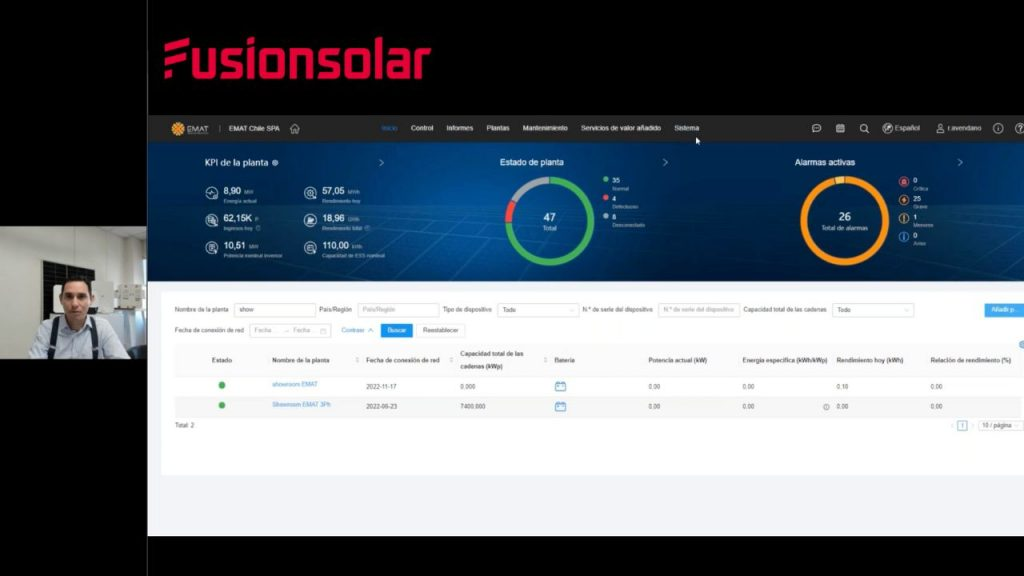Sort by Fecha de conexión de red column

click(x=451, y=360)
